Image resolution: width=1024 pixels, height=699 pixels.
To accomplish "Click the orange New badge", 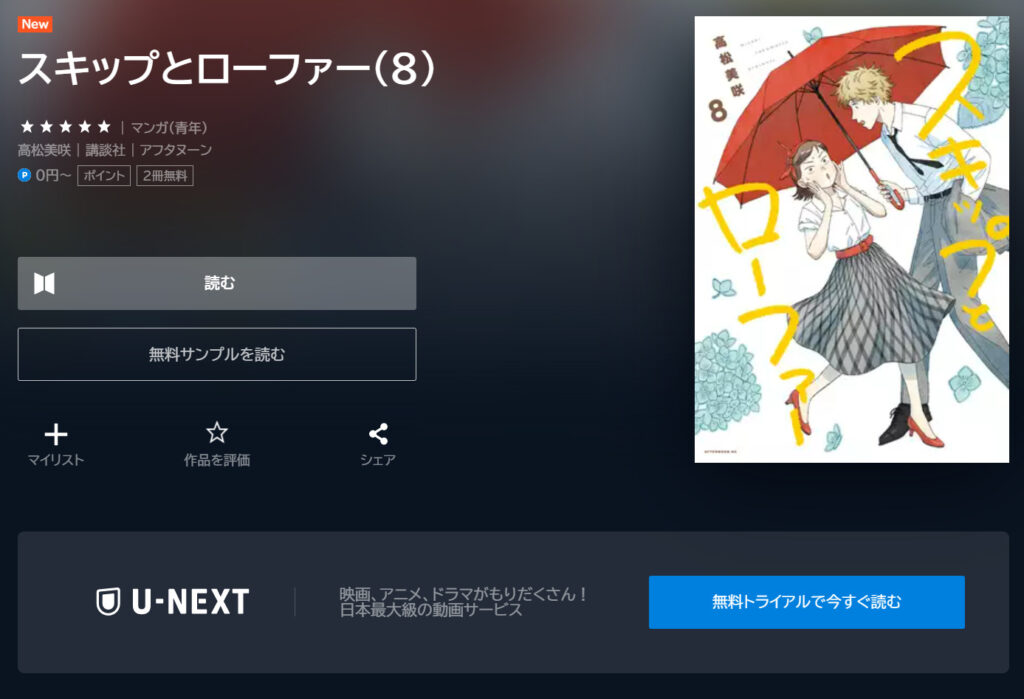I will (x=35, y=24).
